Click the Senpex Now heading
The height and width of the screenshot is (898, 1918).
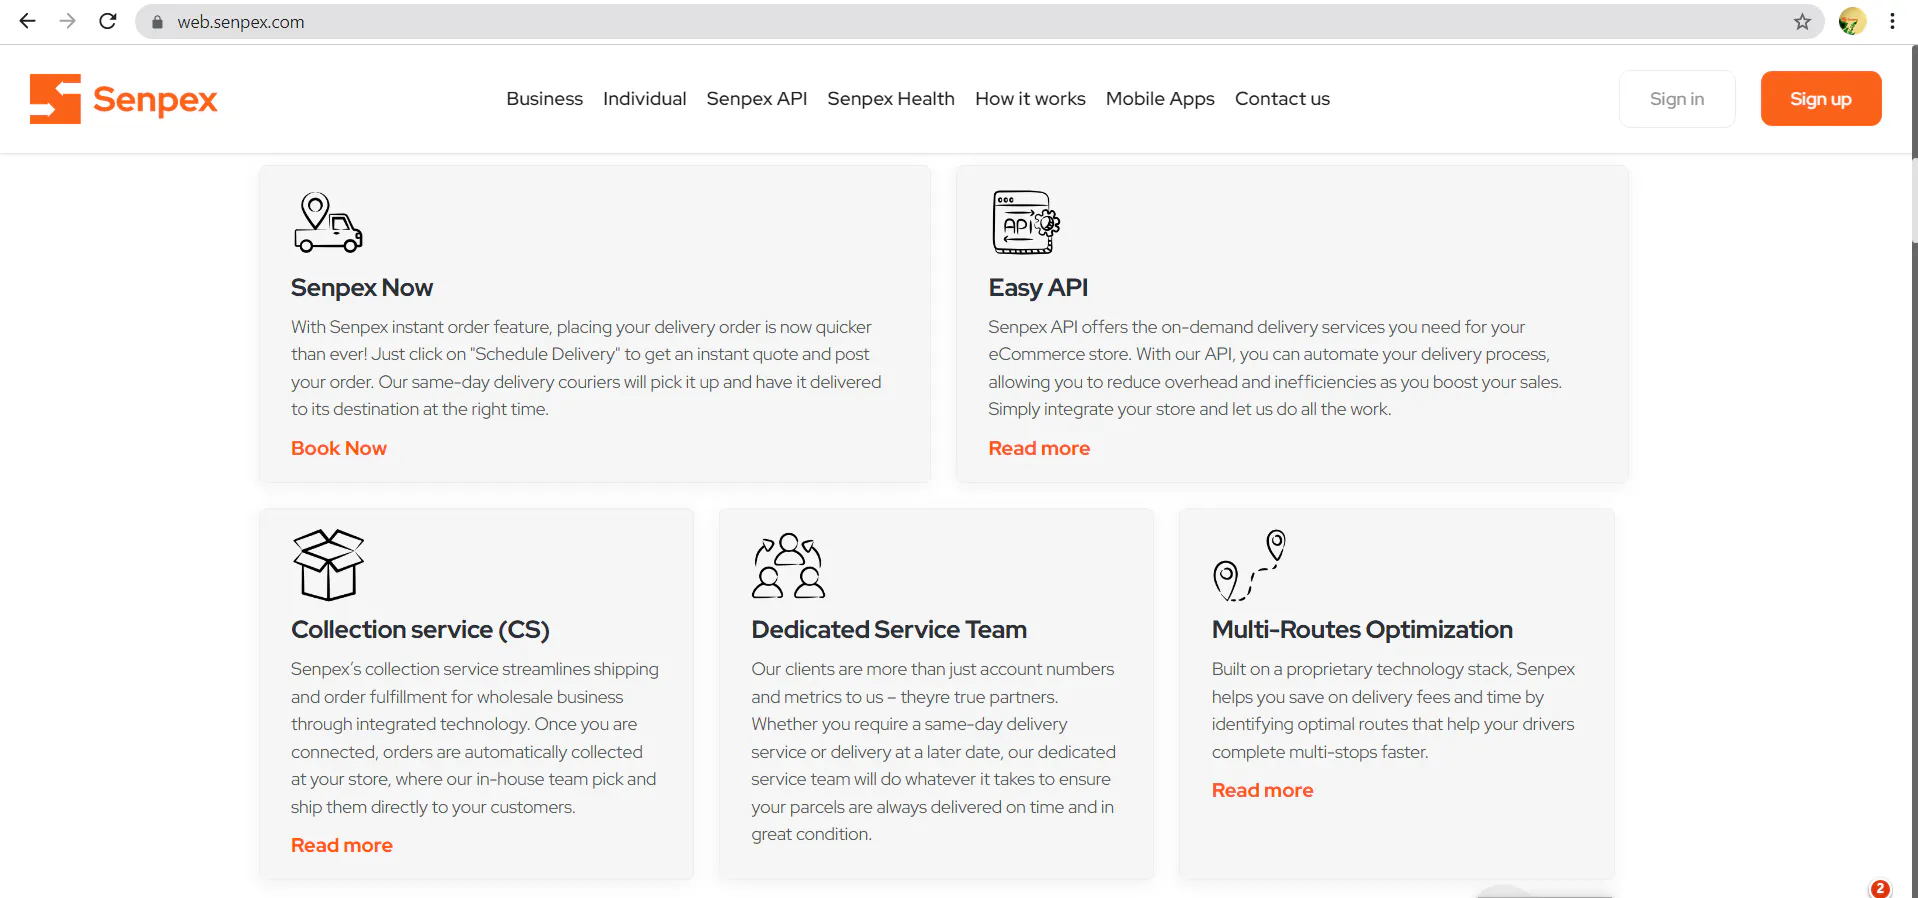(x=362, y=288)
